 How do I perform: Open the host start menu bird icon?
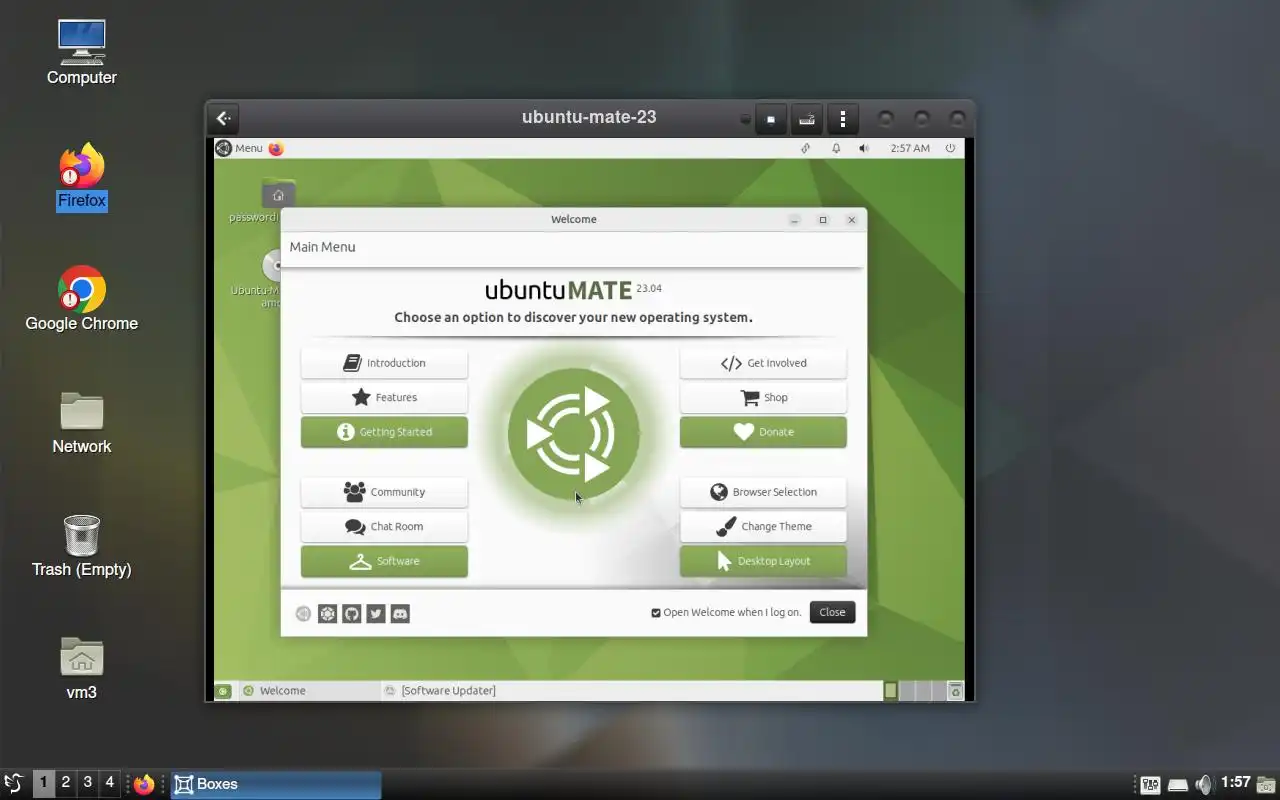tap(14, 784)
